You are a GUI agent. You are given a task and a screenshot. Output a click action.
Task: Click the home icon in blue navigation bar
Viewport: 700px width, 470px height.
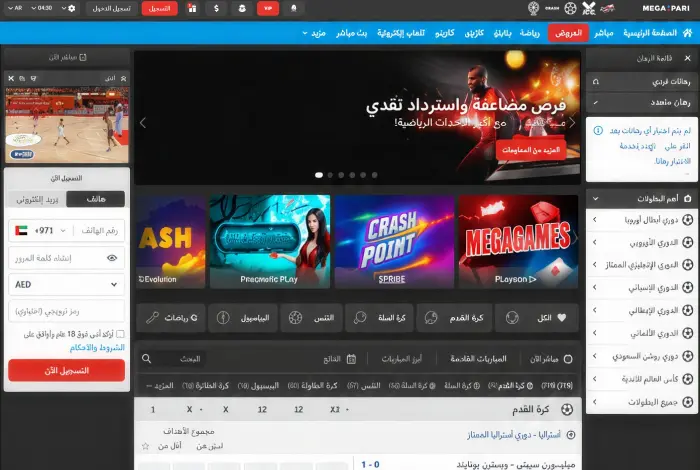point(688,33)
